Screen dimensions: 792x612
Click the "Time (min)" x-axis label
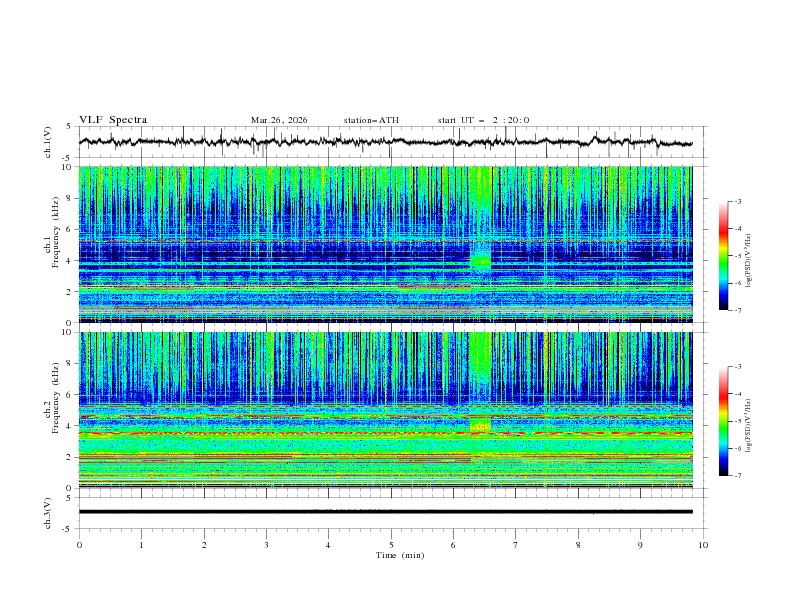click(400, 555)
